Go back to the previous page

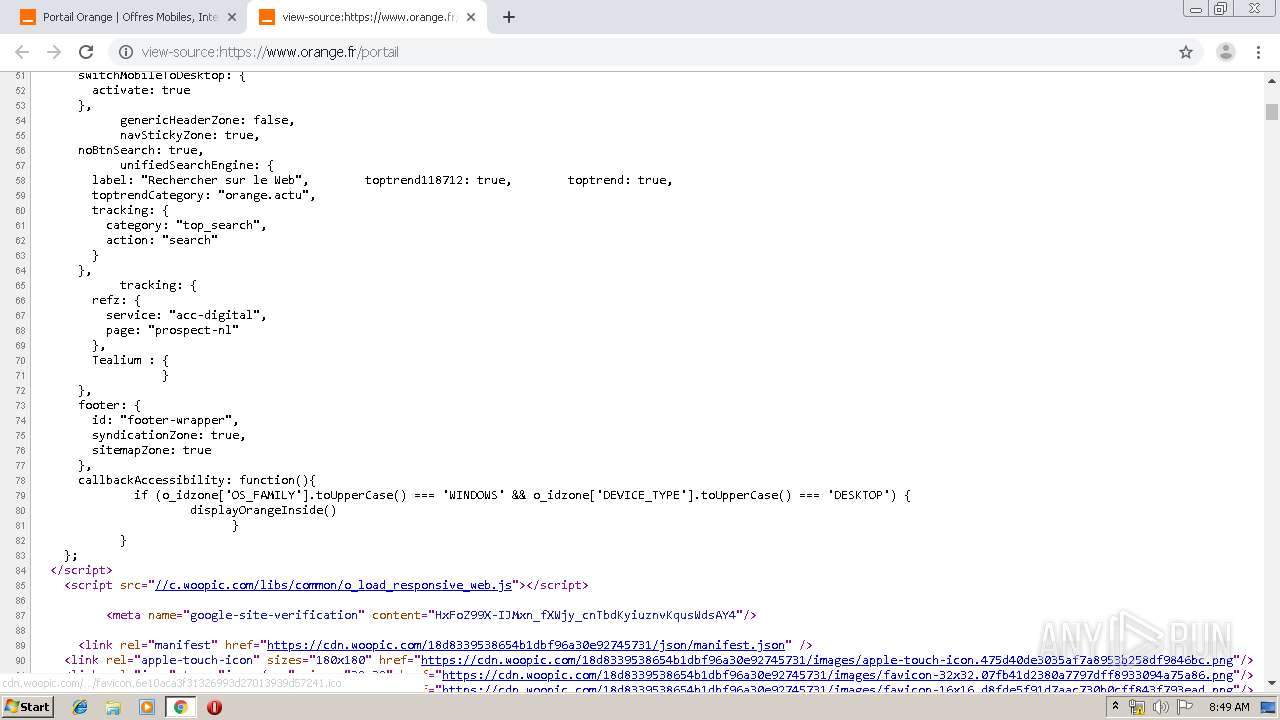point(22,52)
